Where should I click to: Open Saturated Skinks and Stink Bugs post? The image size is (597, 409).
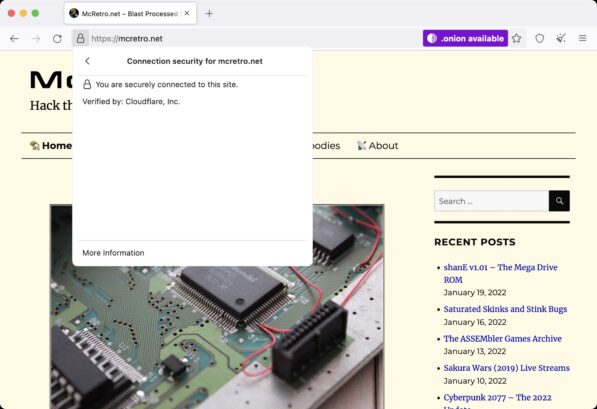(505, 309)
